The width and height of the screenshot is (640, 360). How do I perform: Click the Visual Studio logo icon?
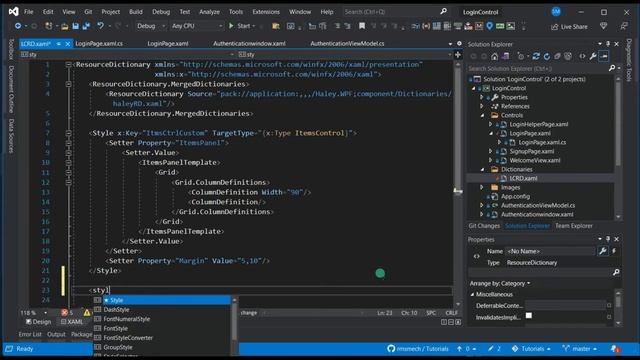tap(13, 12)
